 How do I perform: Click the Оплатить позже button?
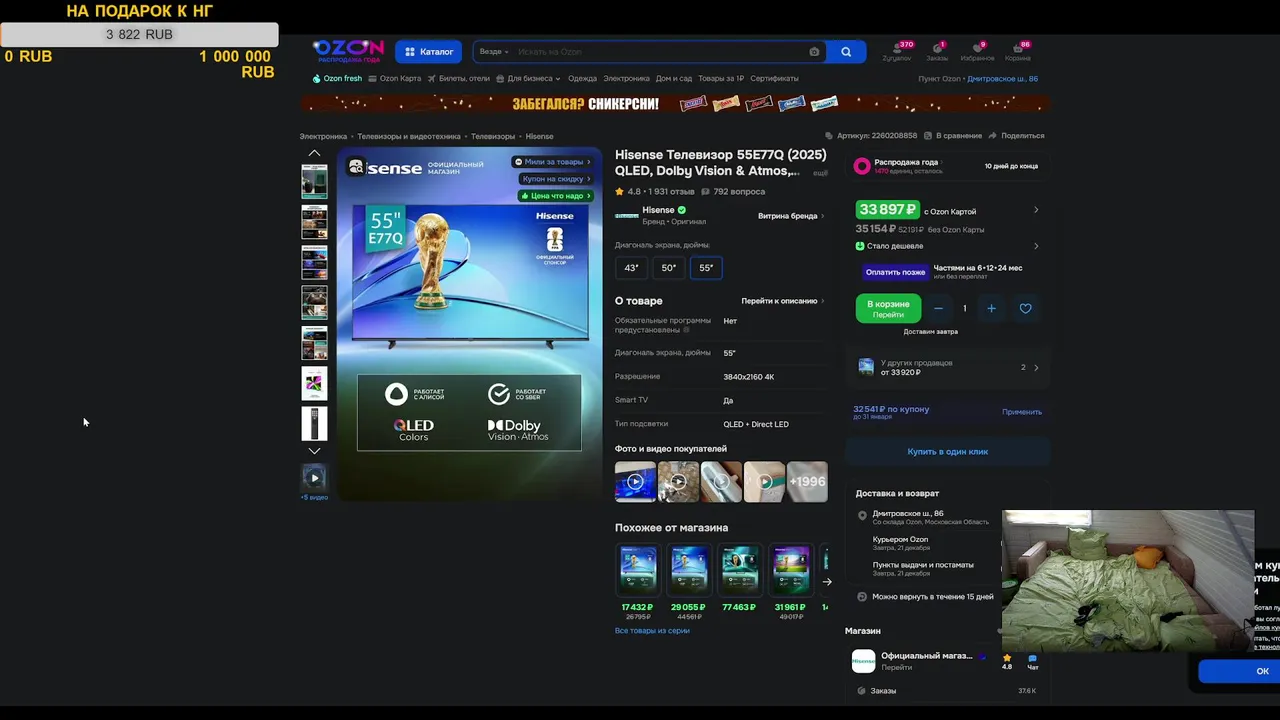(x=895, y=272)
